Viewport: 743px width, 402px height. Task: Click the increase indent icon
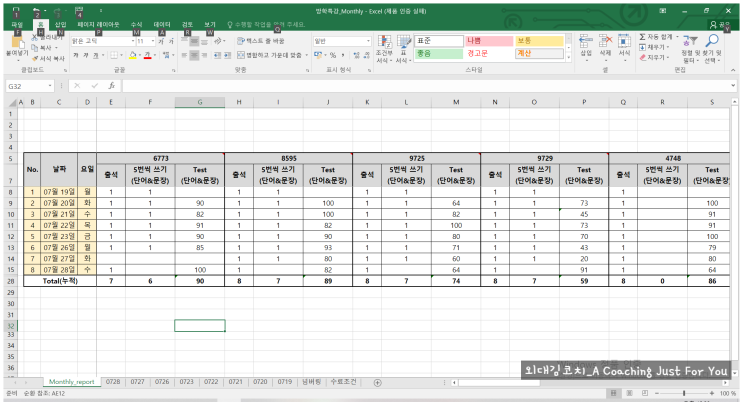[227, 55]
